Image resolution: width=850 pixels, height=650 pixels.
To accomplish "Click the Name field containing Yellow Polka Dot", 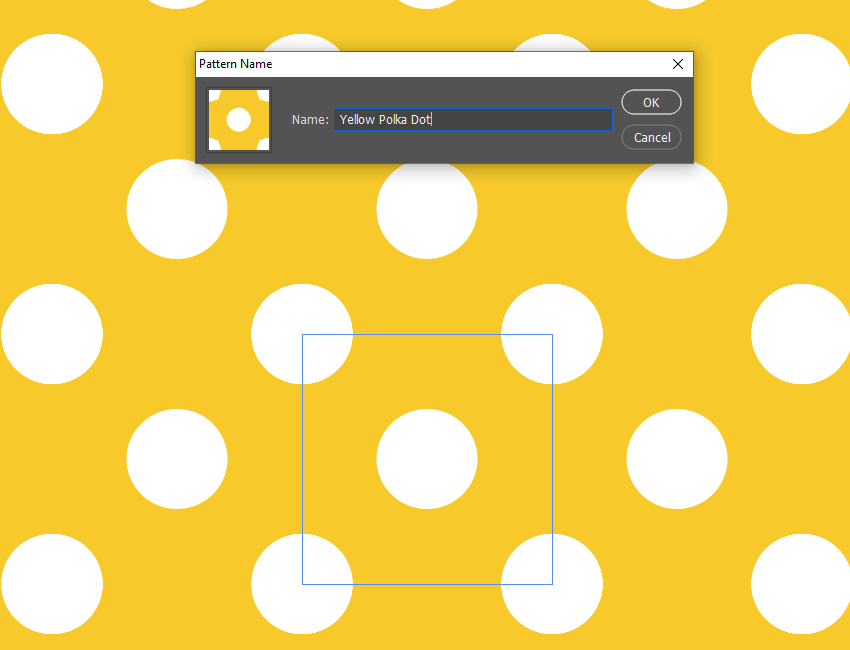I will [x=473, y=120].
